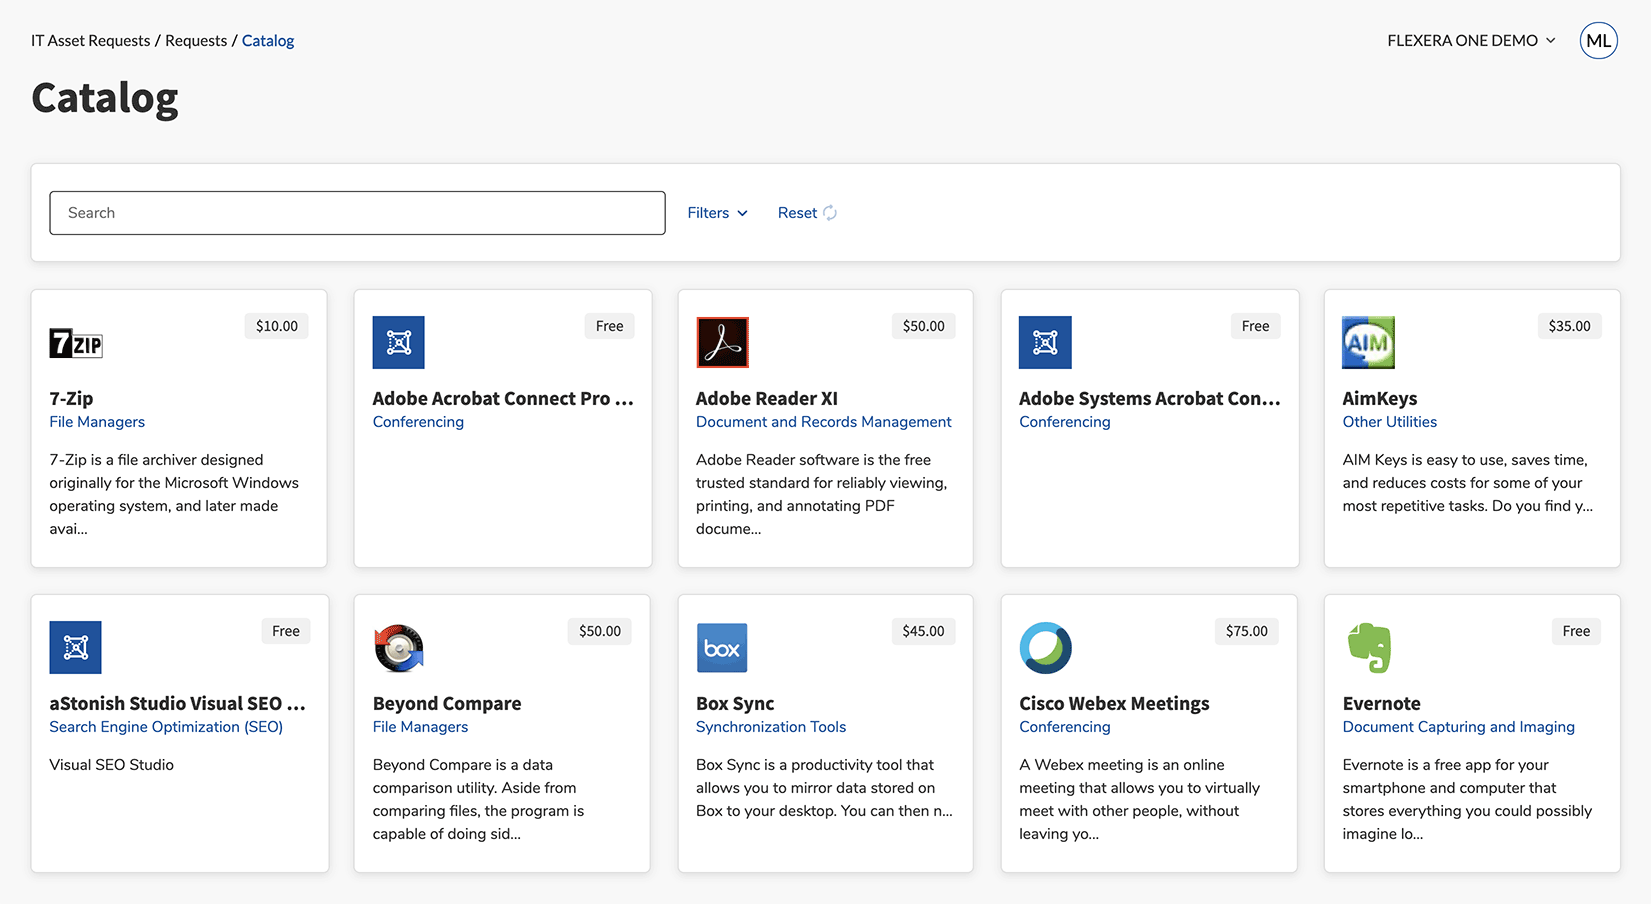This screenshot has width=1651, height=904.
Task: Go to IT Asset Requests breadcrumb
Action: 91,41
